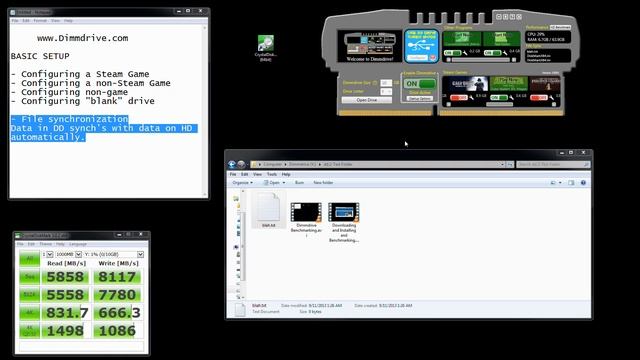
Task: Click last small square icon atop Dimmdrive window
Action: pos(519,16)
